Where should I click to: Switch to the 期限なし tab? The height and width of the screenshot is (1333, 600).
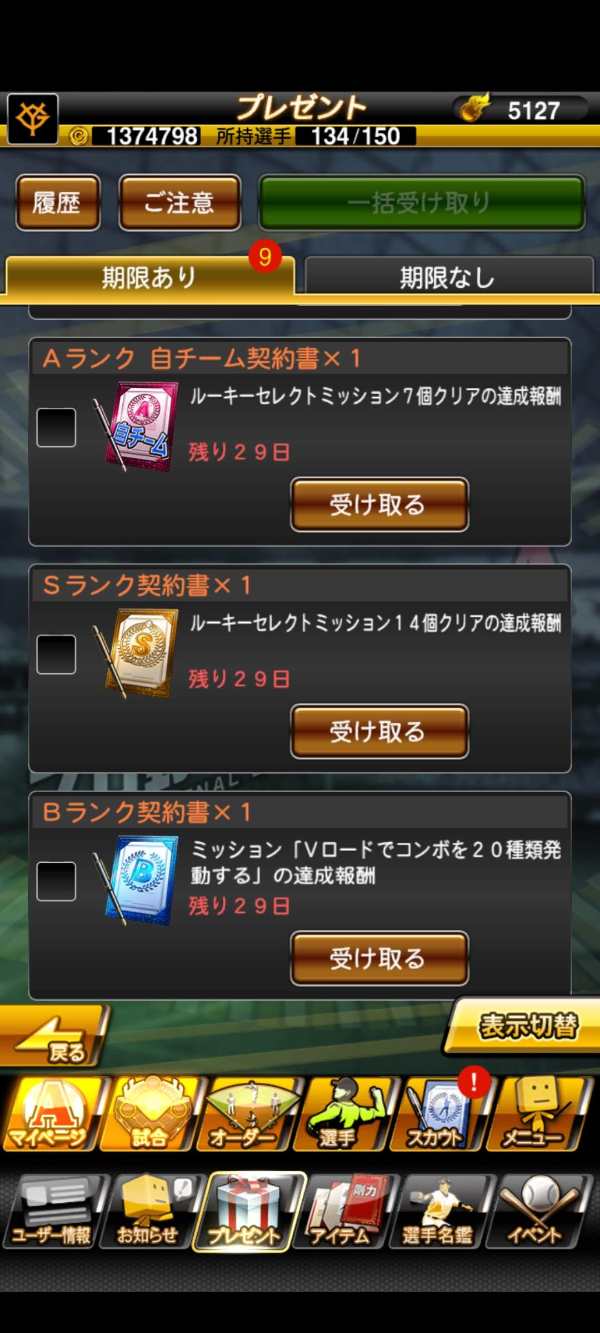pos(447,277)
